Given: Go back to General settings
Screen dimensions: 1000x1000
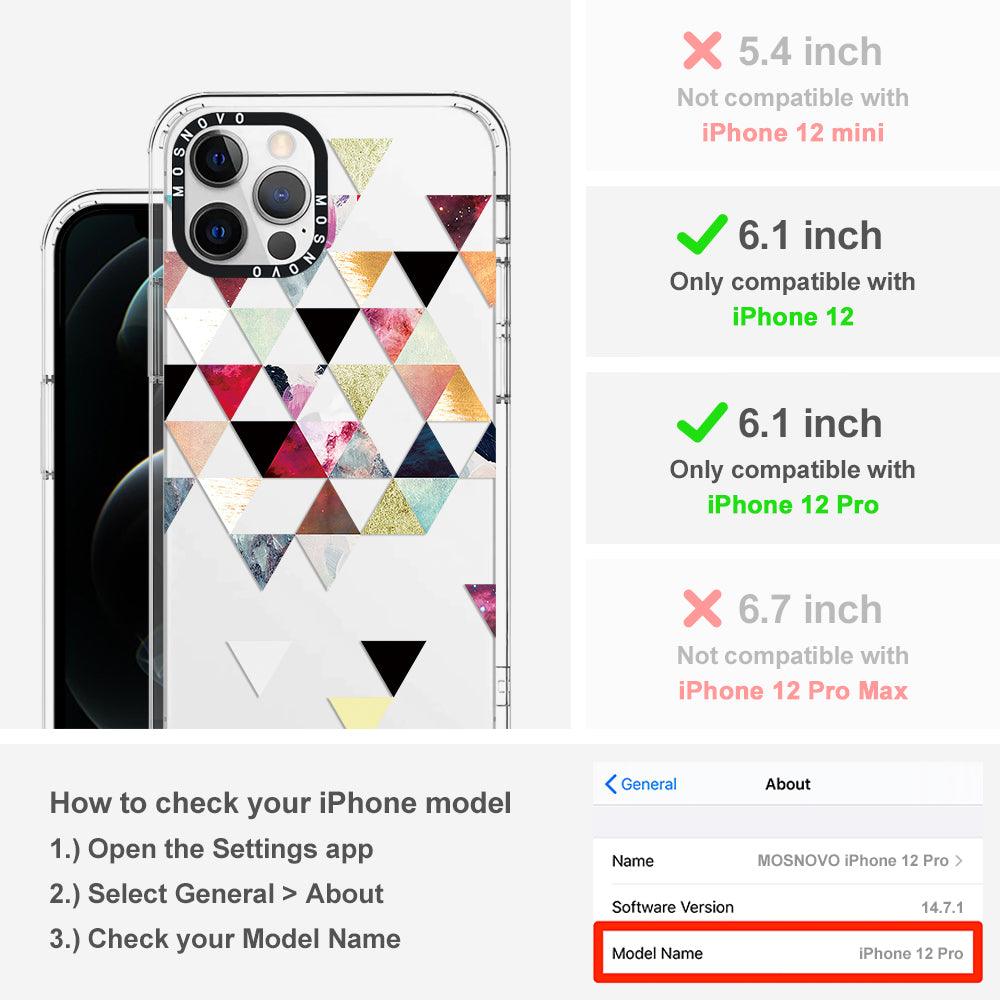Looking at the screenshot, I should 640,784.
